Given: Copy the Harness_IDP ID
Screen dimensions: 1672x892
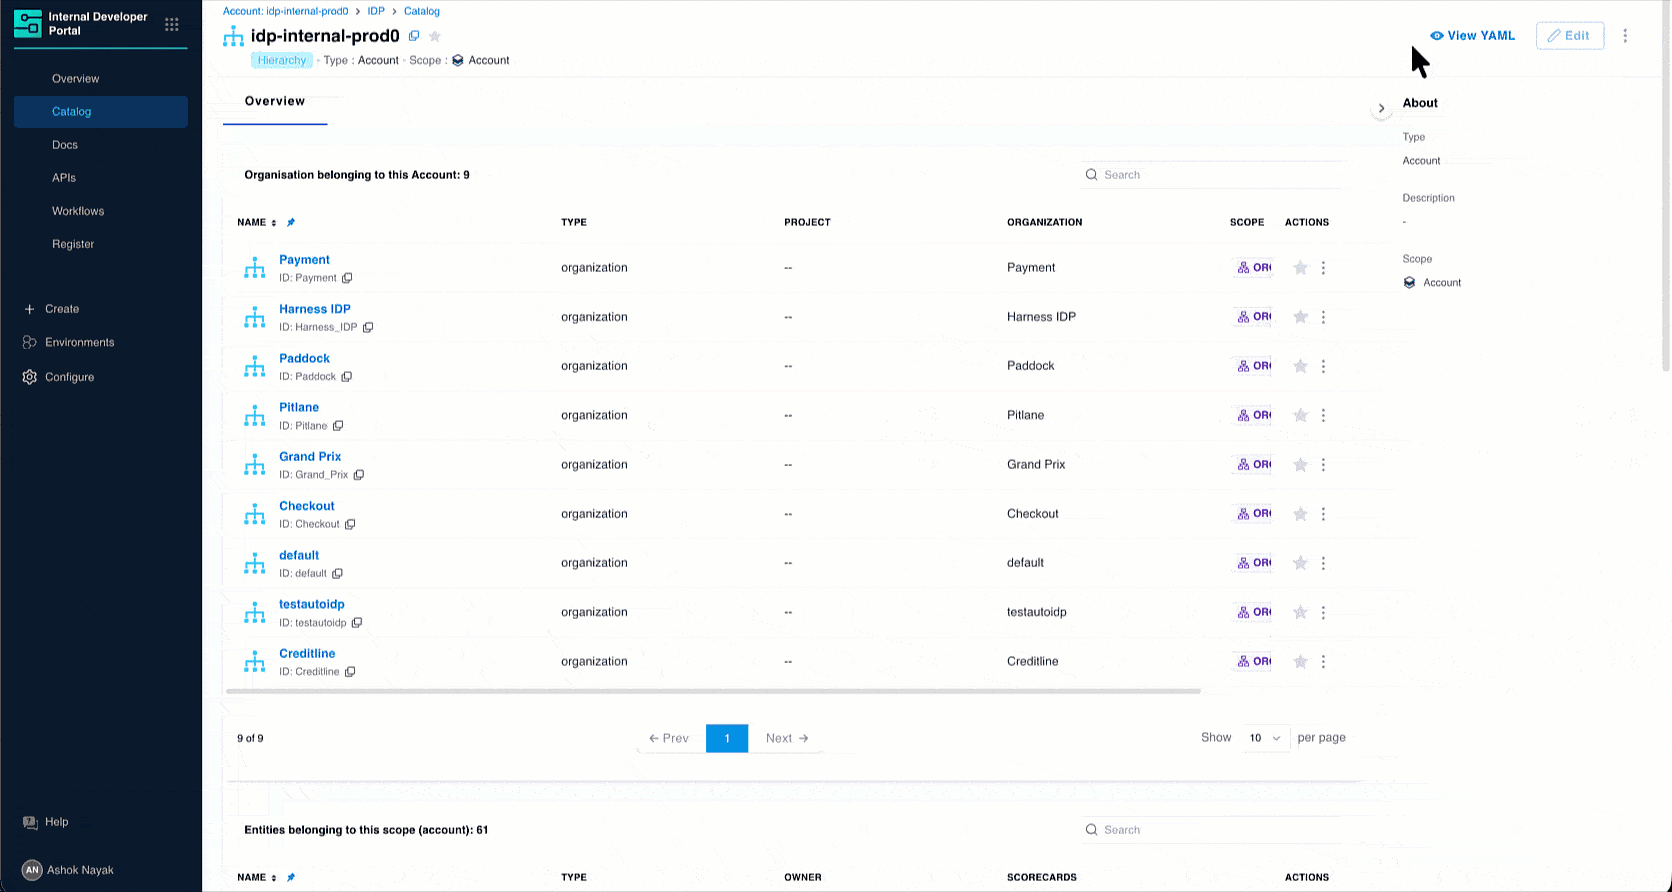Looking at the screenshot, I should pyautogui.click(x=368, y=327).
